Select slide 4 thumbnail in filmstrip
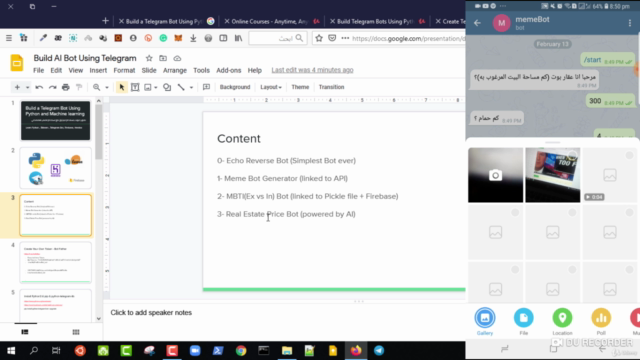Screen dimensions: 640x360 pos(56,262)
